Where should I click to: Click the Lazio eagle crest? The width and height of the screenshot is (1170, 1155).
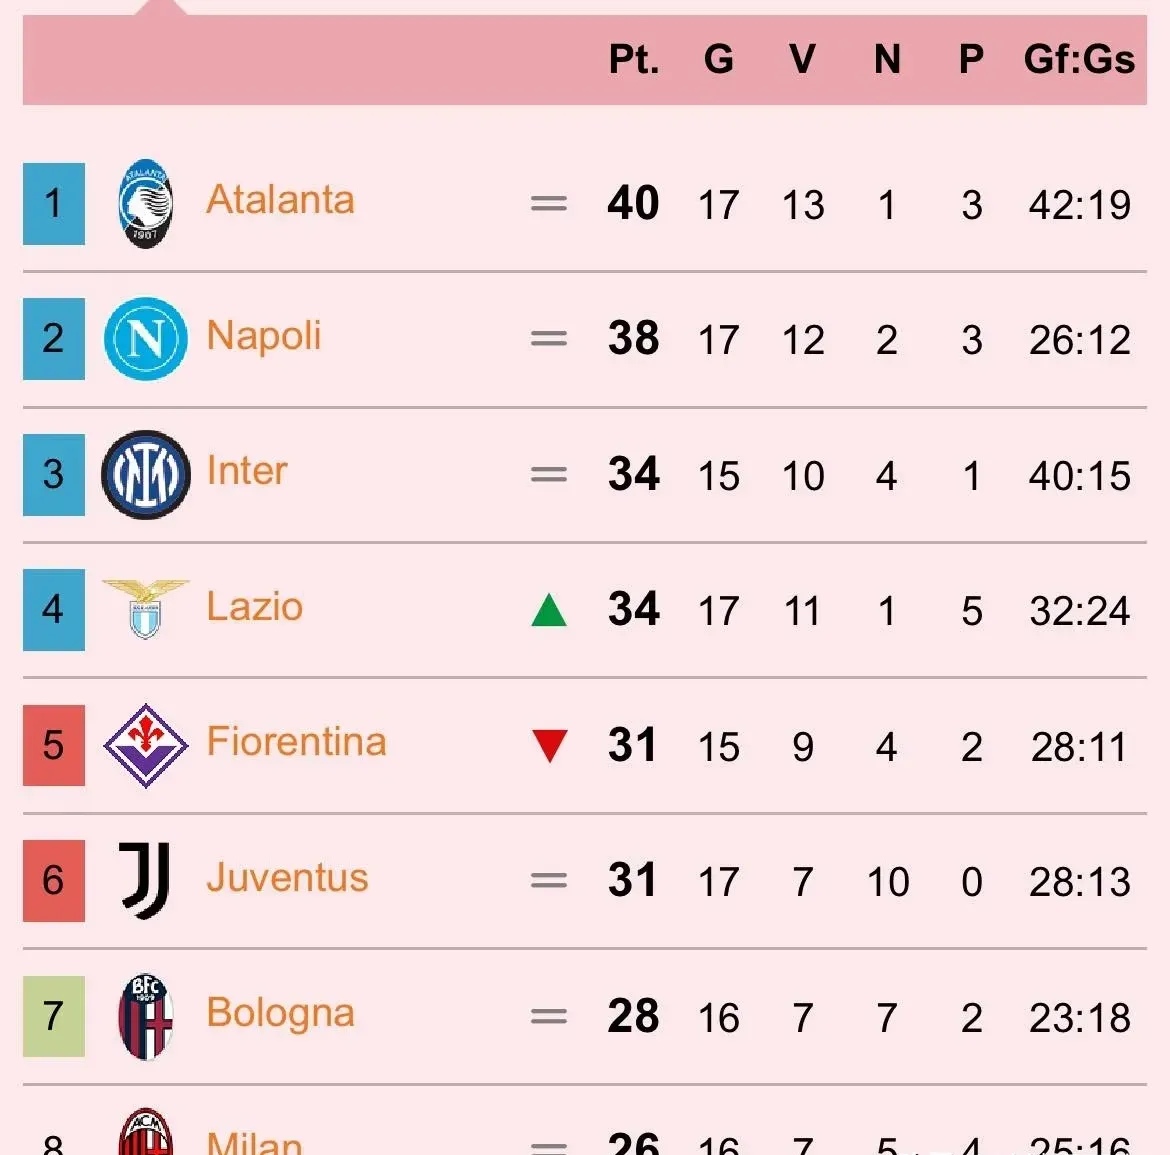click(x=146, y=608)
